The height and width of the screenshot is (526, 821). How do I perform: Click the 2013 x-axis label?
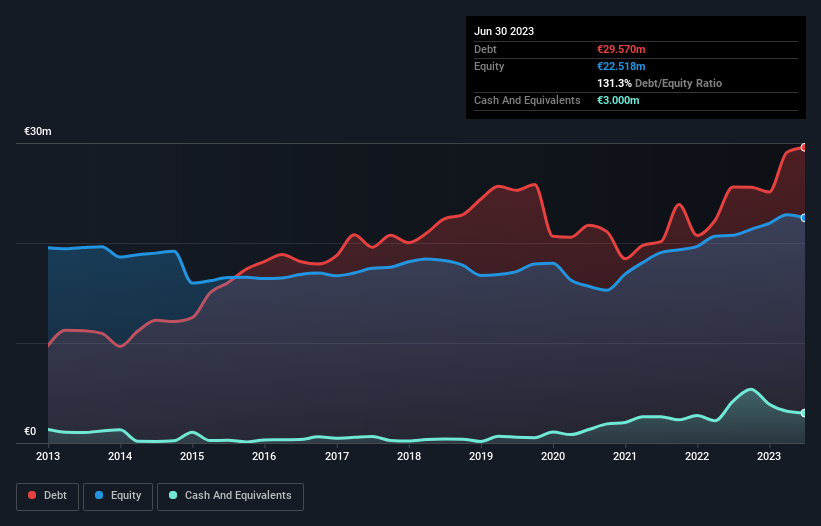pos(48,456)
